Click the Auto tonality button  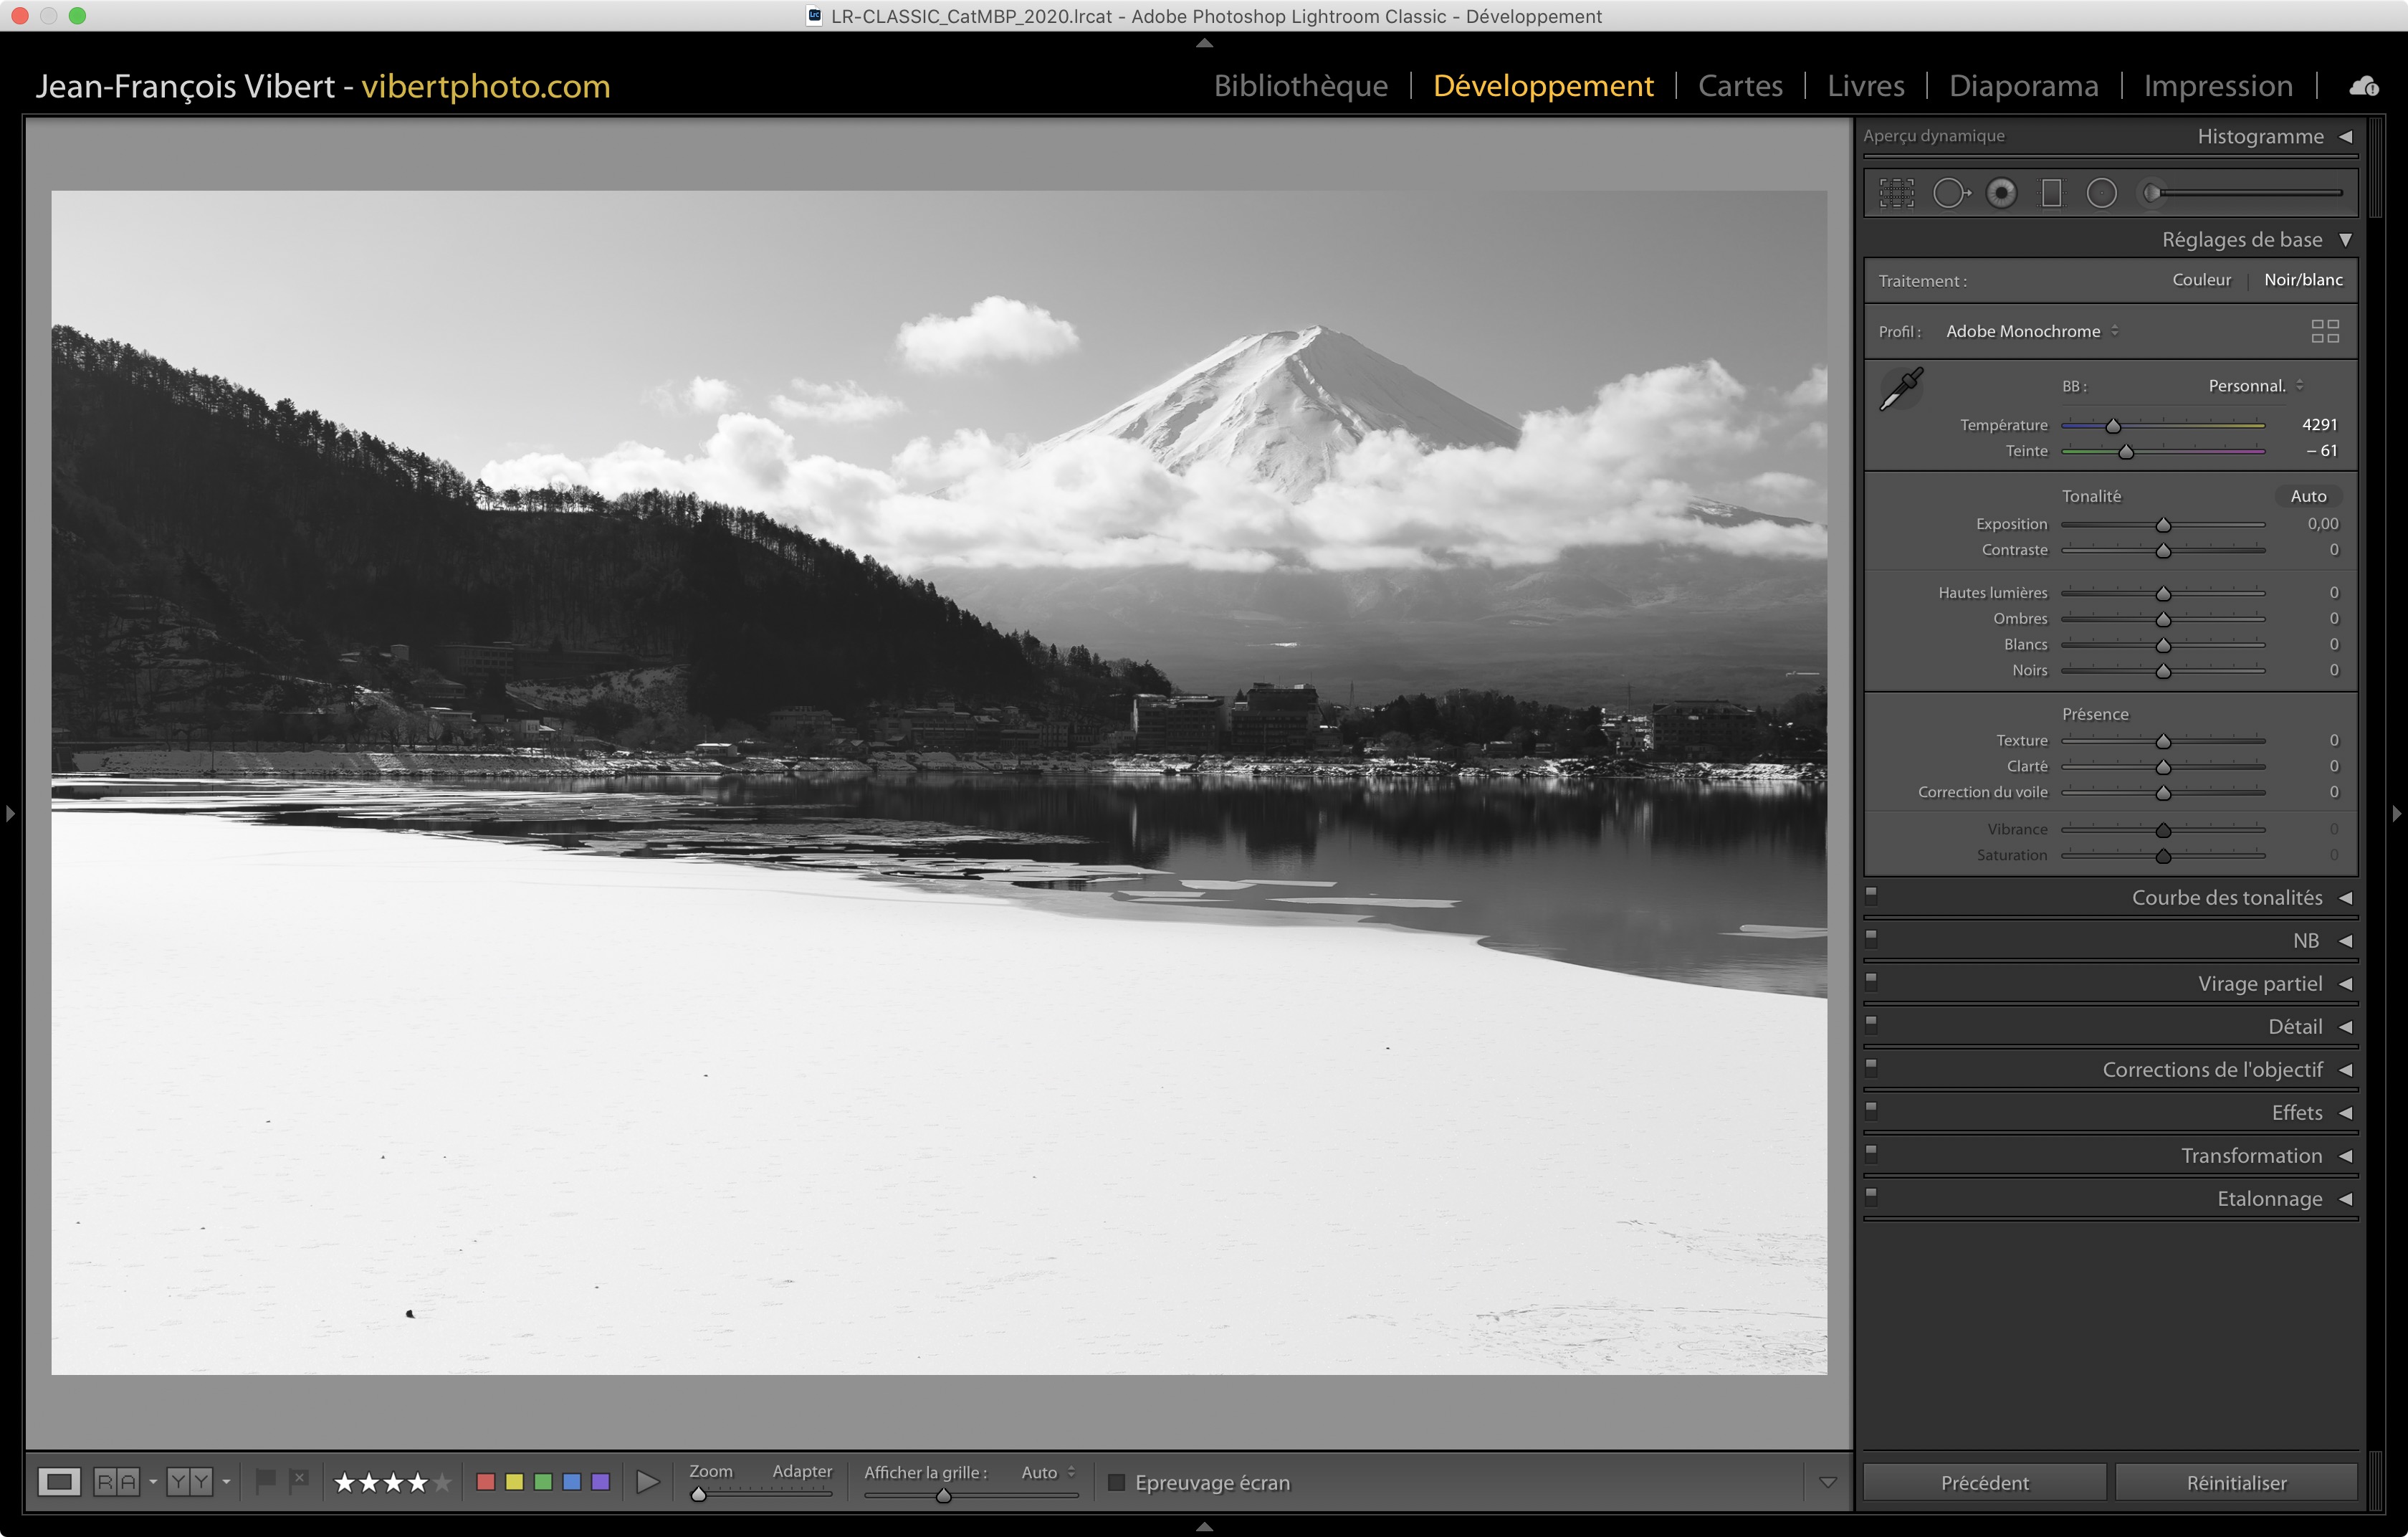[2308, 496]
